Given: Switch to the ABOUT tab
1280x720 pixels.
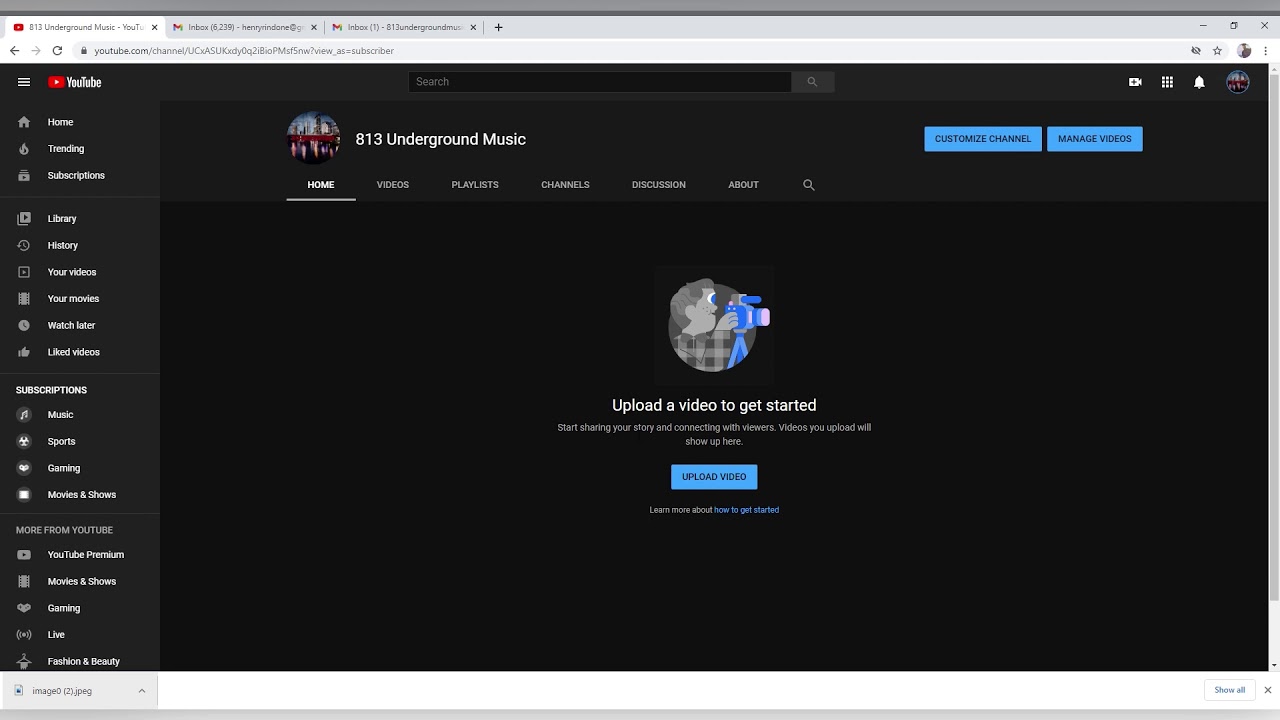Looking at the screenshot, I should [743, 185].
